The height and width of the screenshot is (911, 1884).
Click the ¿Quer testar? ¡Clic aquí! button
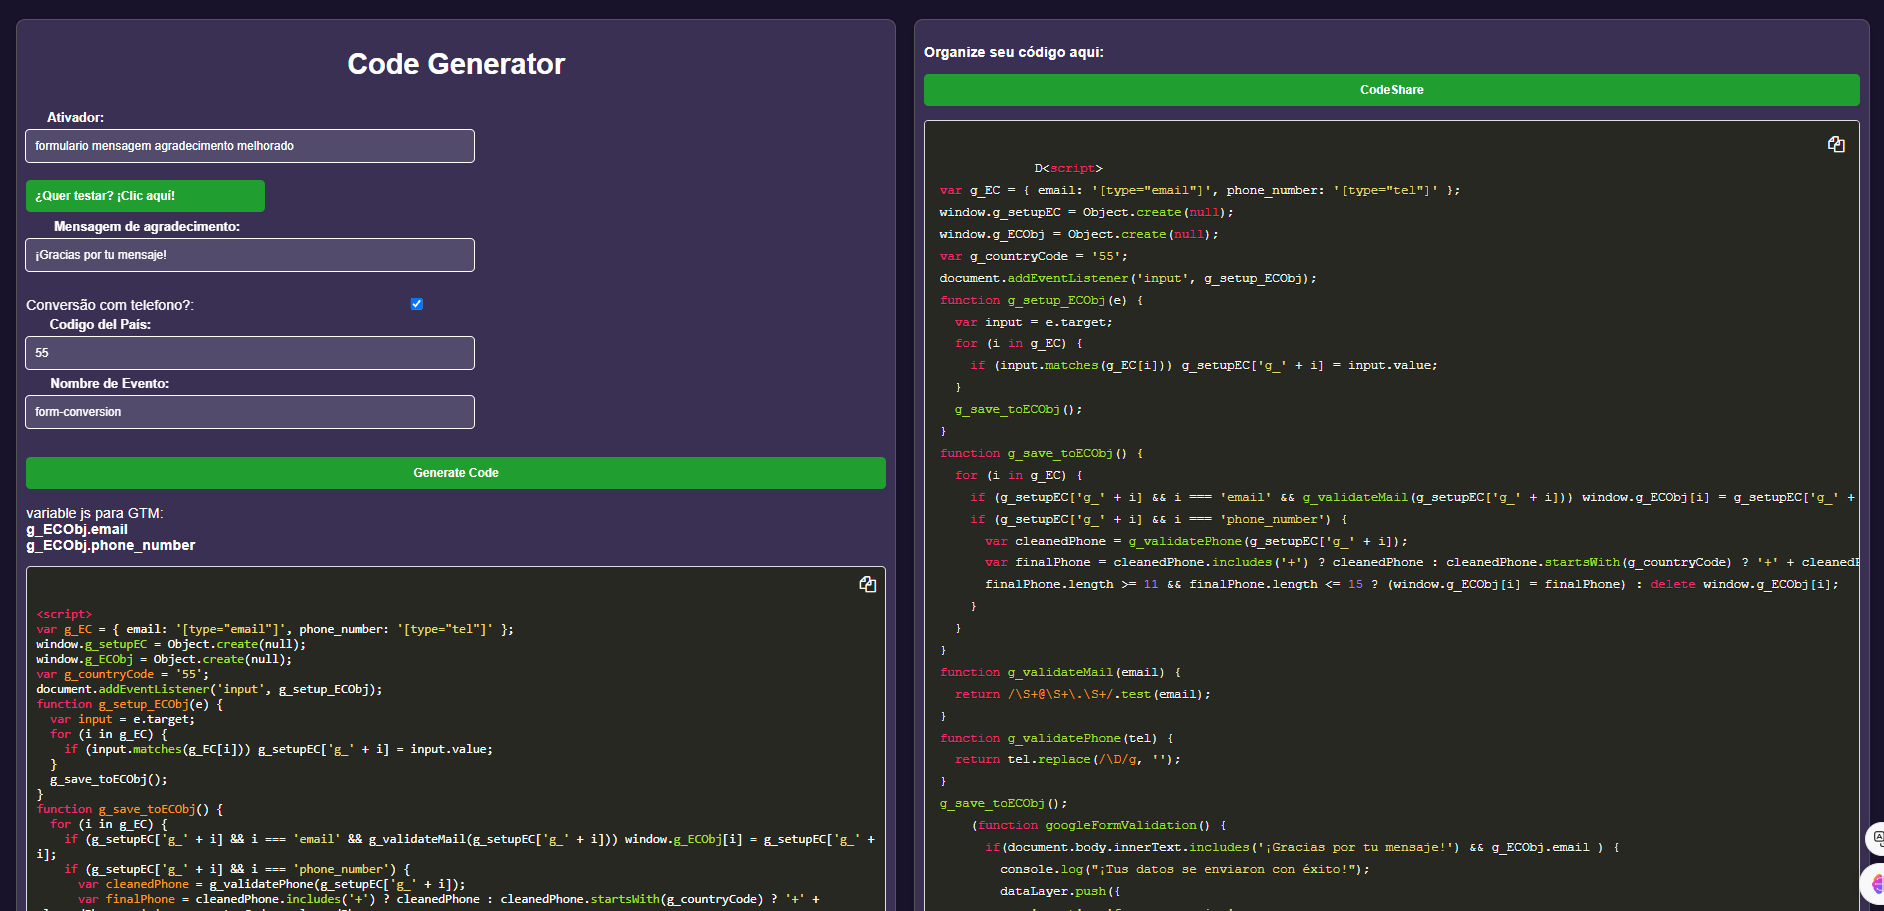point(145,196)
